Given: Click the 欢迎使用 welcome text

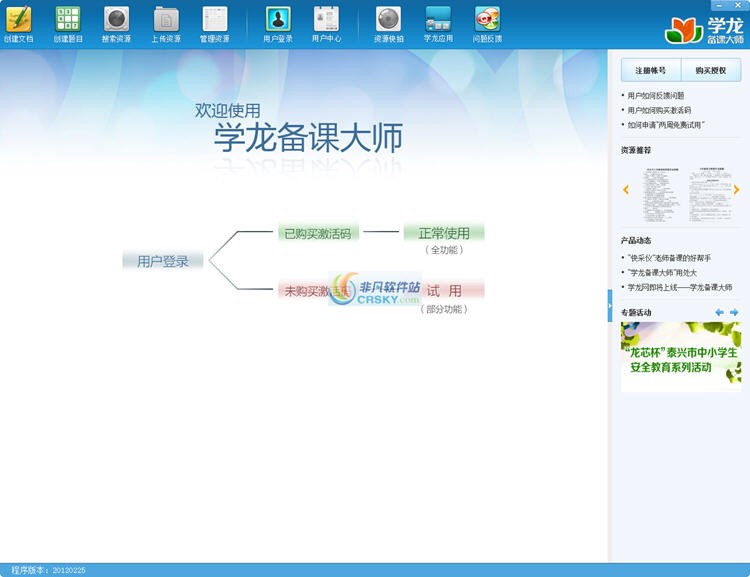Looking at the screenshot, I should pyautogui.click(x=228, y=111).
